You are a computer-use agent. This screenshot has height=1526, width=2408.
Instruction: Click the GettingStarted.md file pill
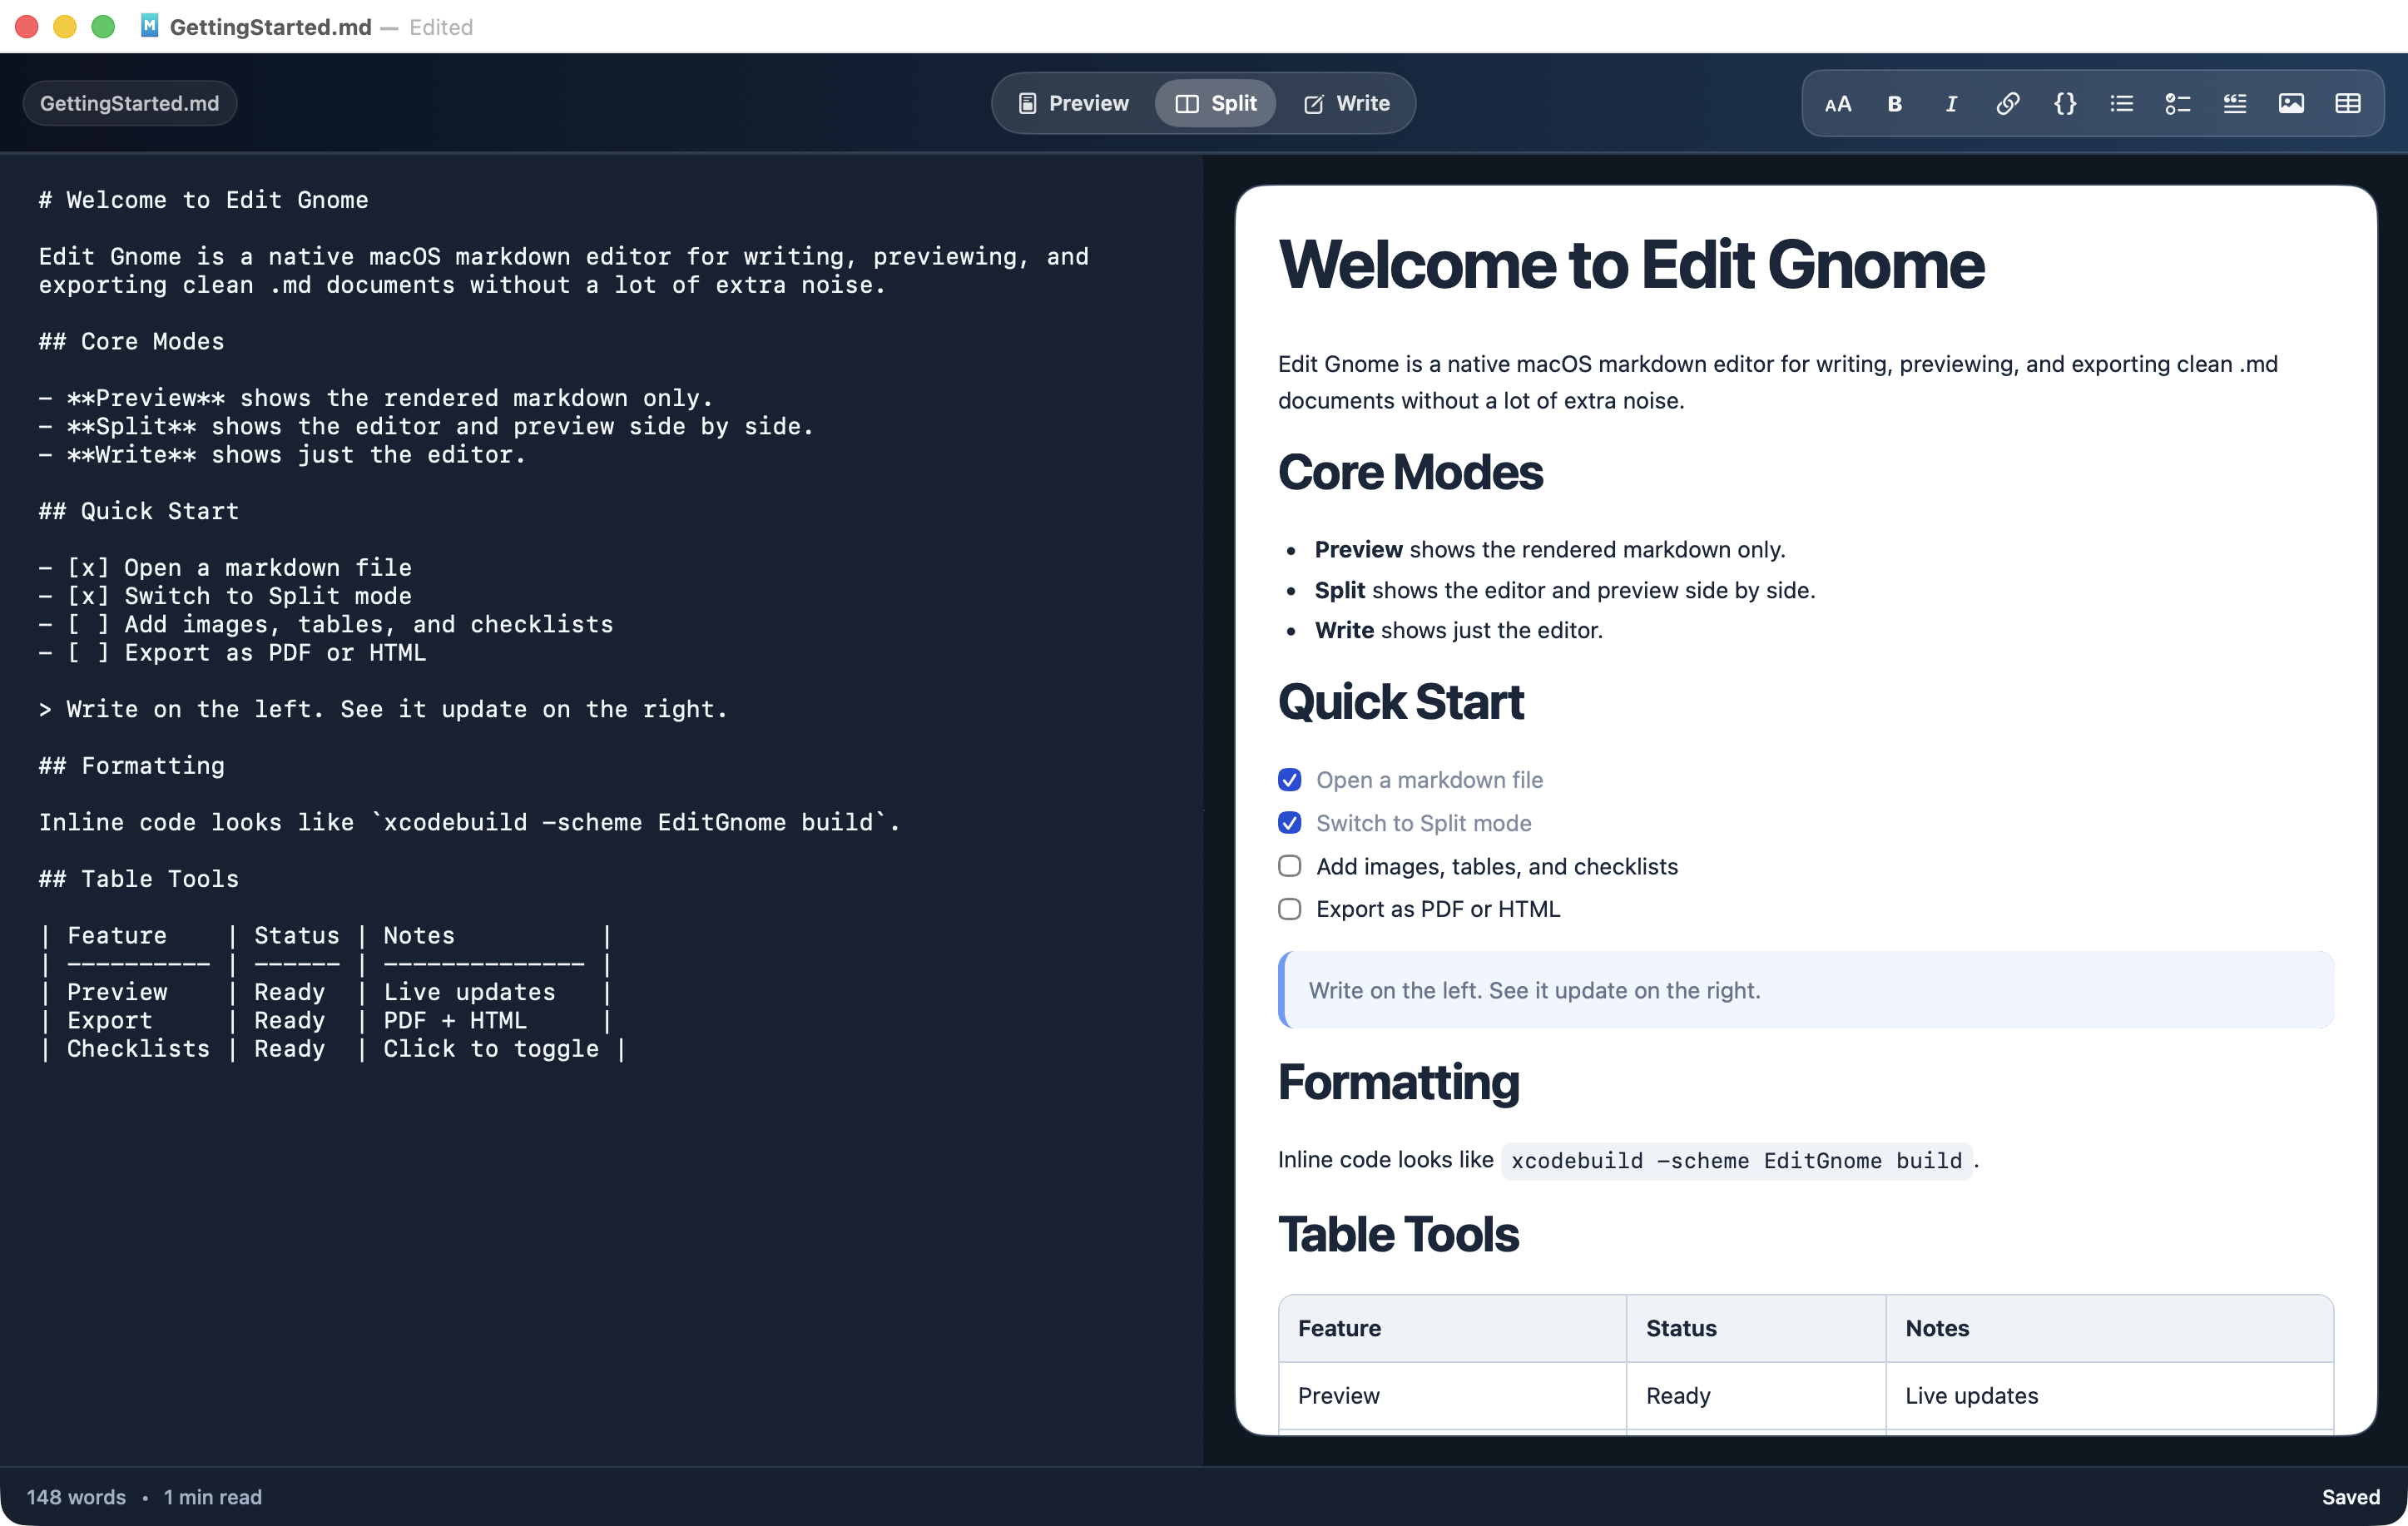(129, 103)
